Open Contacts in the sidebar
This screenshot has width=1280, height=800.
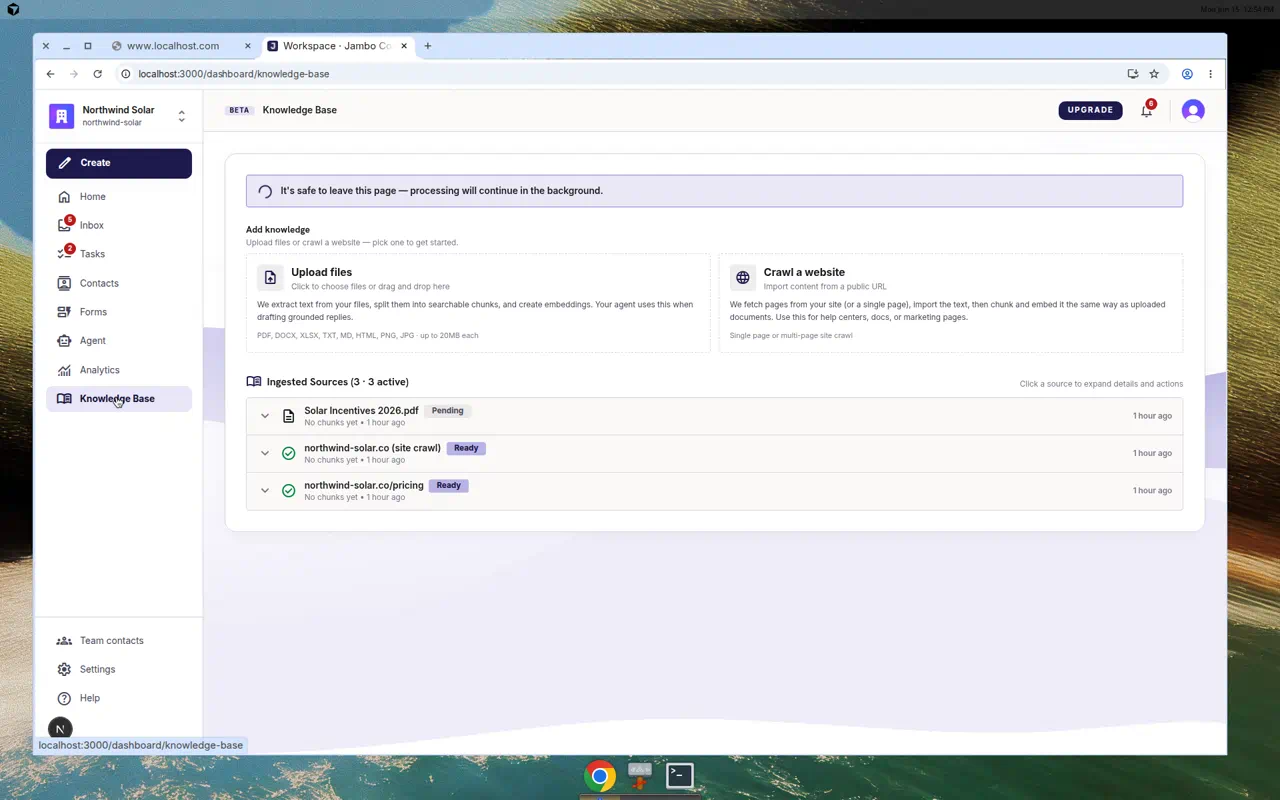[x=119, y=283]
